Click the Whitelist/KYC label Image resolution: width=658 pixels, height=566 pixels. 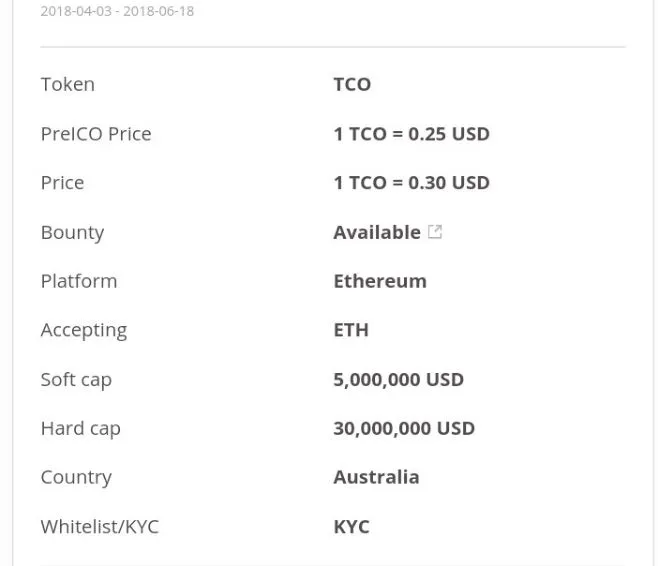coord(99,527)
